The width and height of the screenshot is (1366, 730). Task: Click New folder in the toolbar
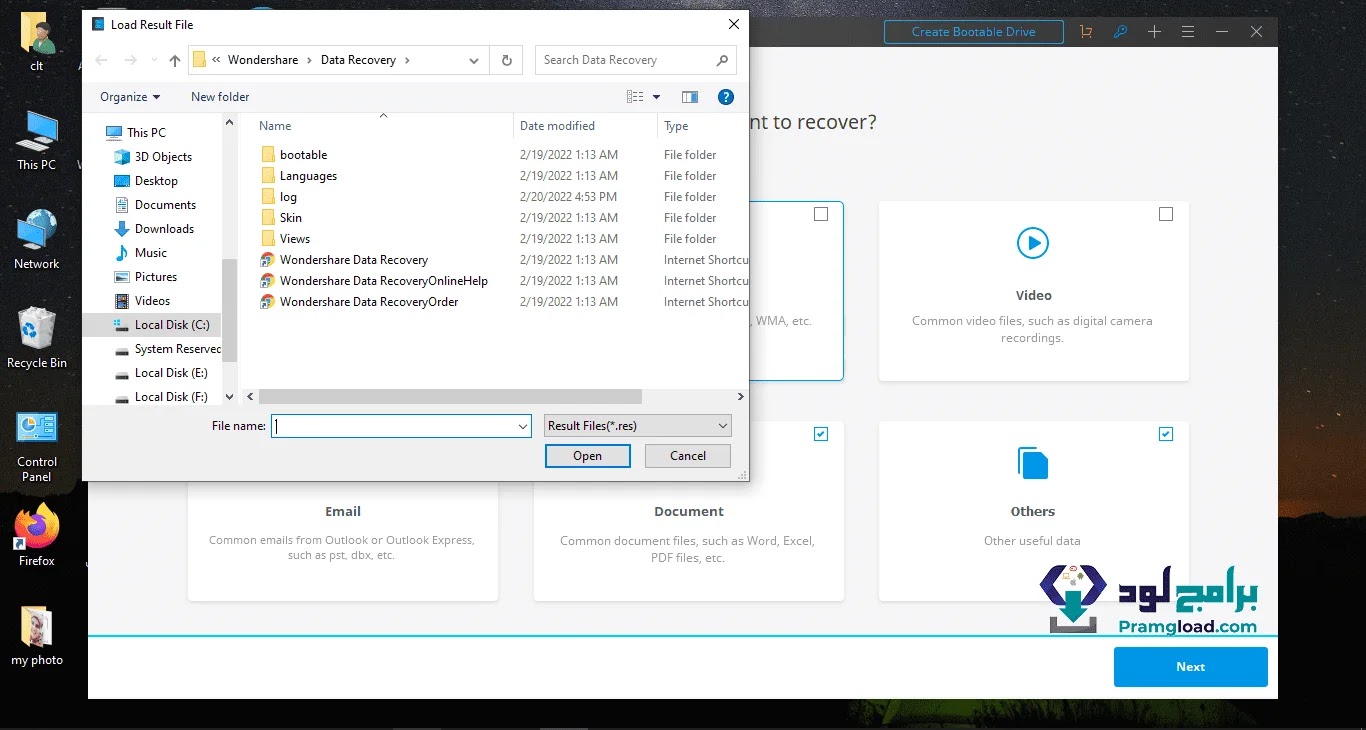(220, 97)
